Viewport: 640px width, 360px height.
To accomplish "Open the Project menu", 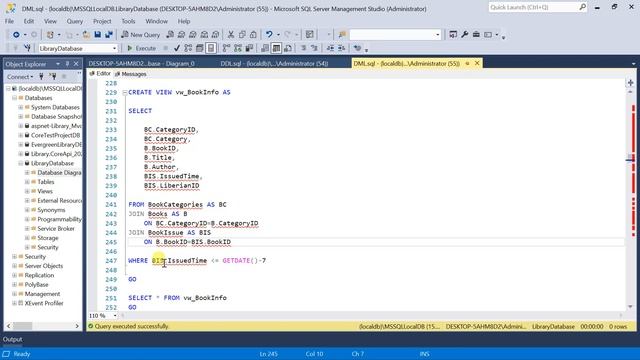I will pos(102,21).
